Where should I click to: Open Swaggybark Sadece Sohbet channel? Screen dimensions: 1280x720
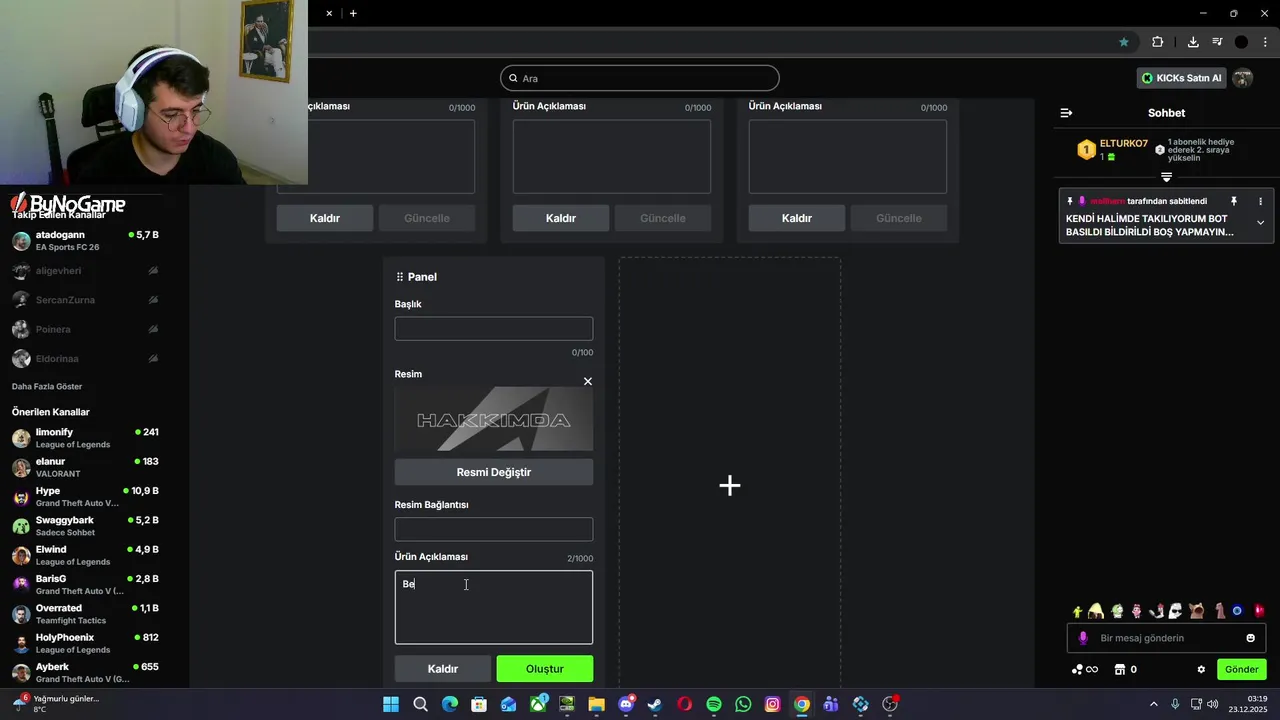coord(85,526)
